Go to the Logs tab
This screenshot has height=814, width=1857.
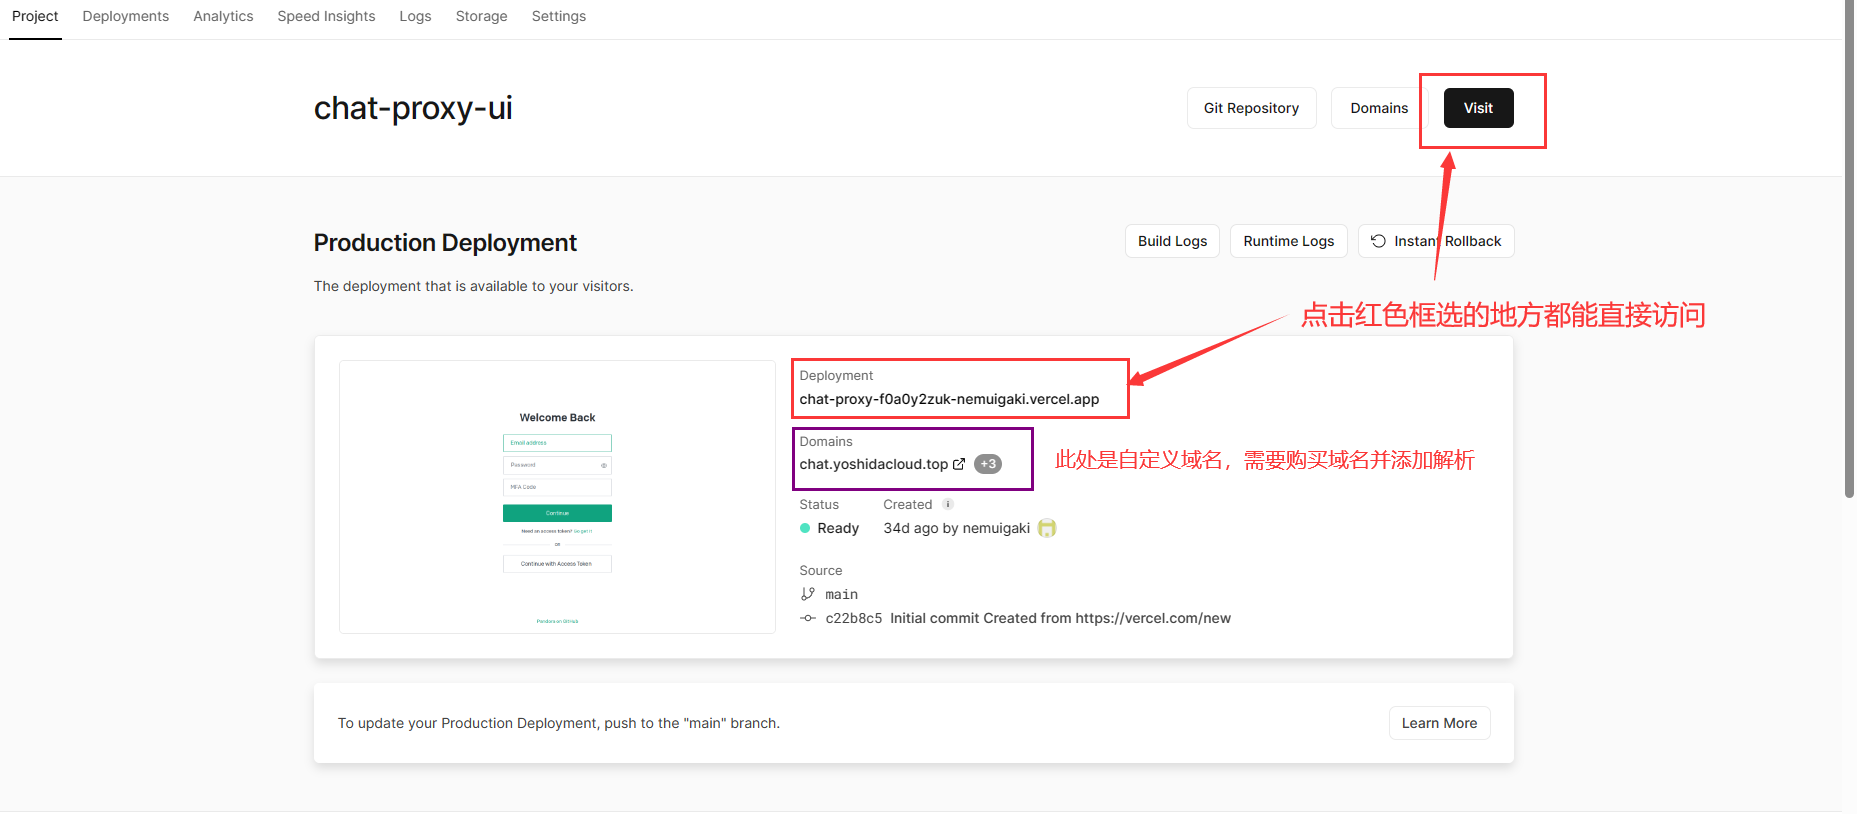[415, 16]
